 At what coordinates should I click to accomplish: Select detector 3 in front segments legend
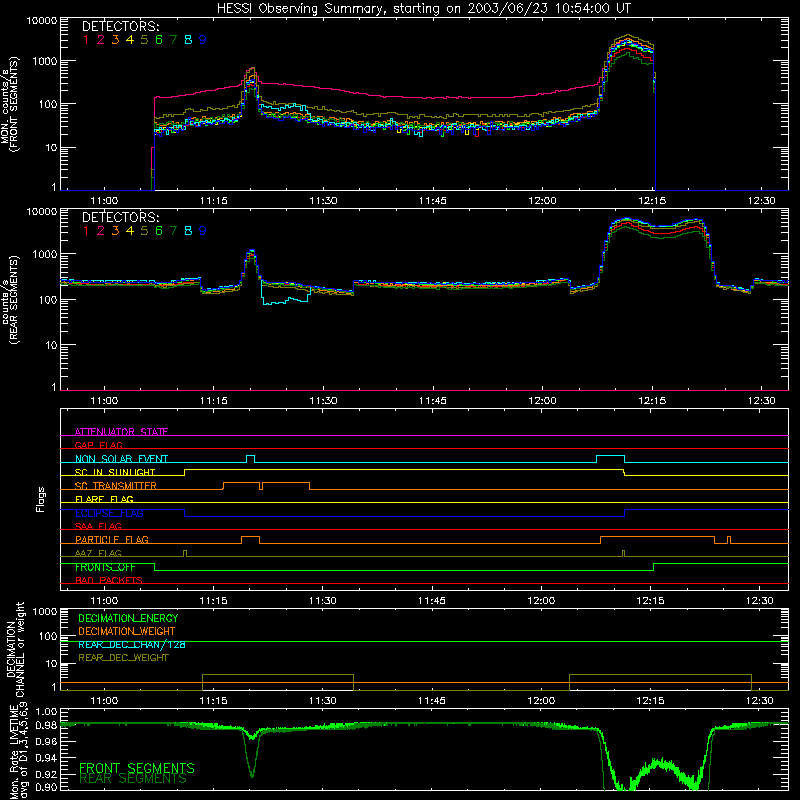(x=115, y=40)
